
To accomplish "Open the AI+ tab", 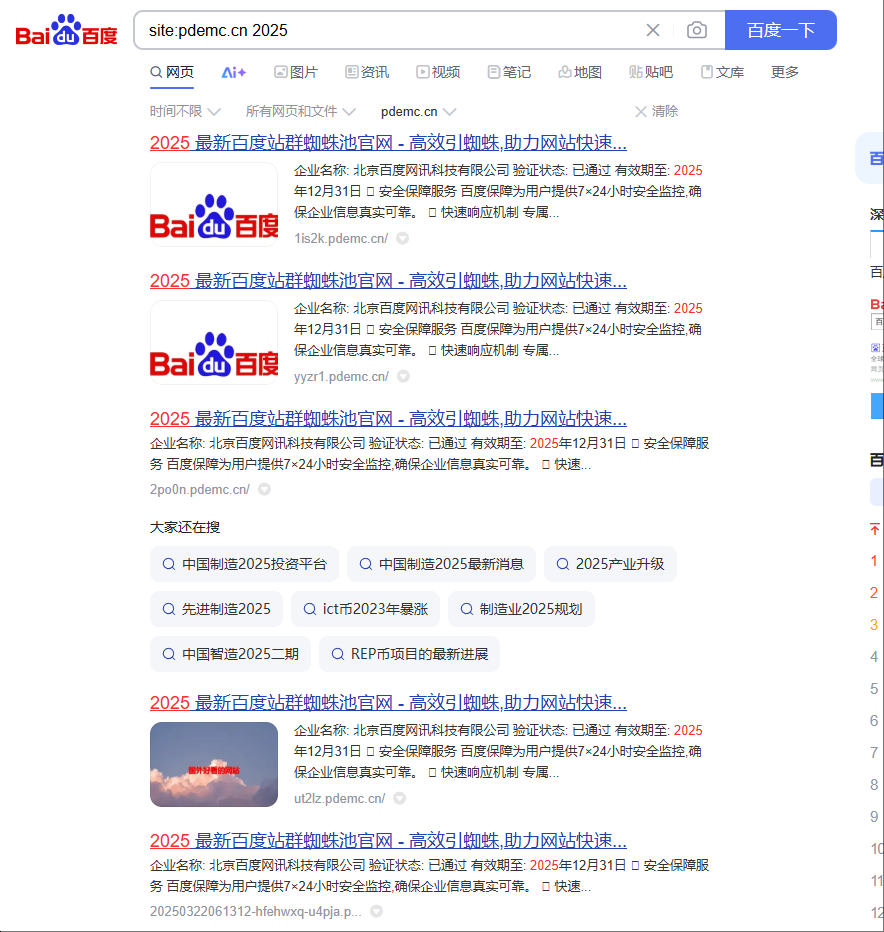I will click(x=234, y=73).
